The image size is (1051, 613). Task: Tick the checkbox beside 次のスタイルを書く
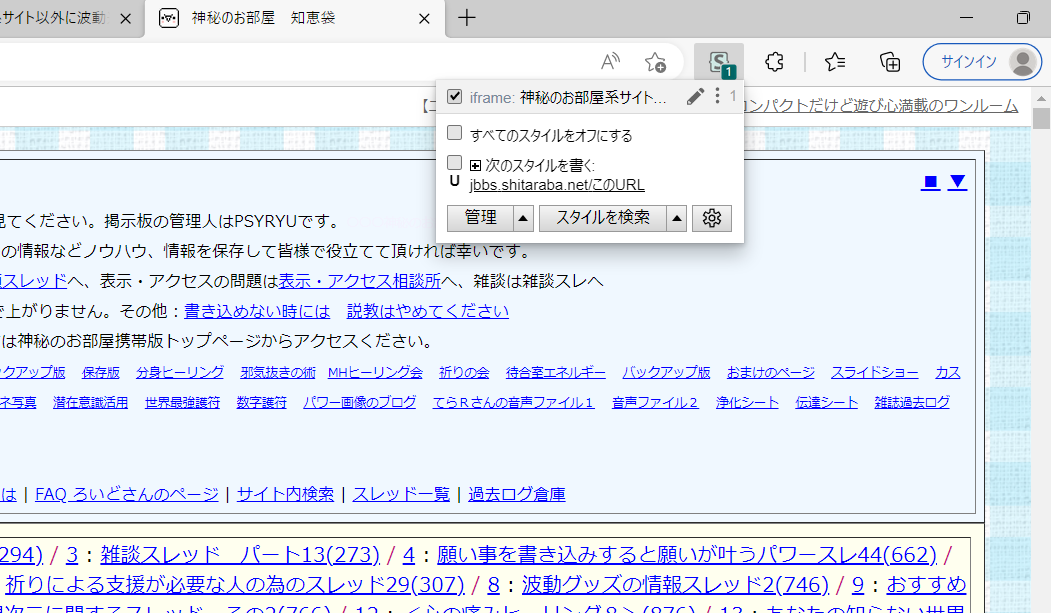[x=455, y=163]
